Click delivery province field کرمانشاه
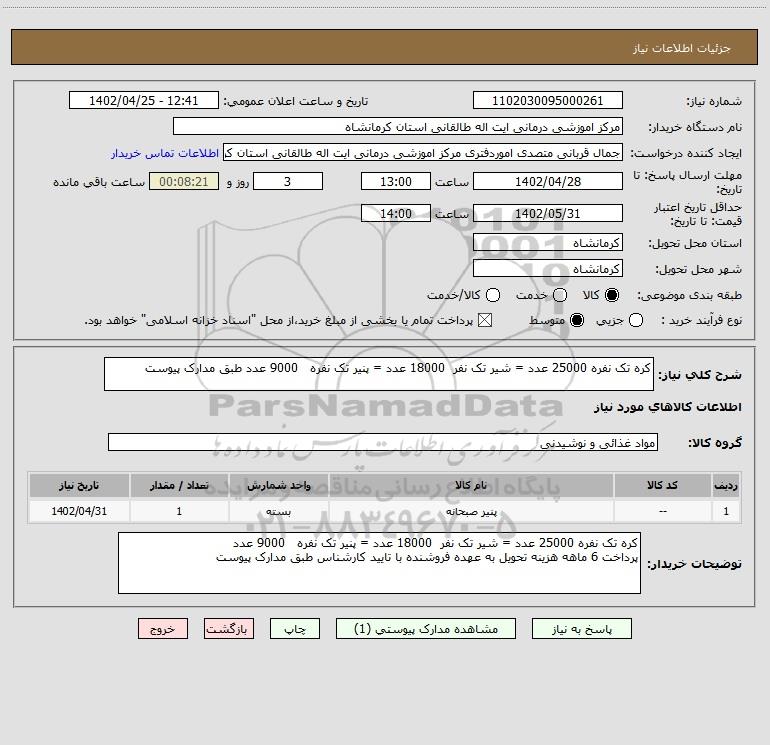Screen dimensions: 770x745 coord(548,243)
